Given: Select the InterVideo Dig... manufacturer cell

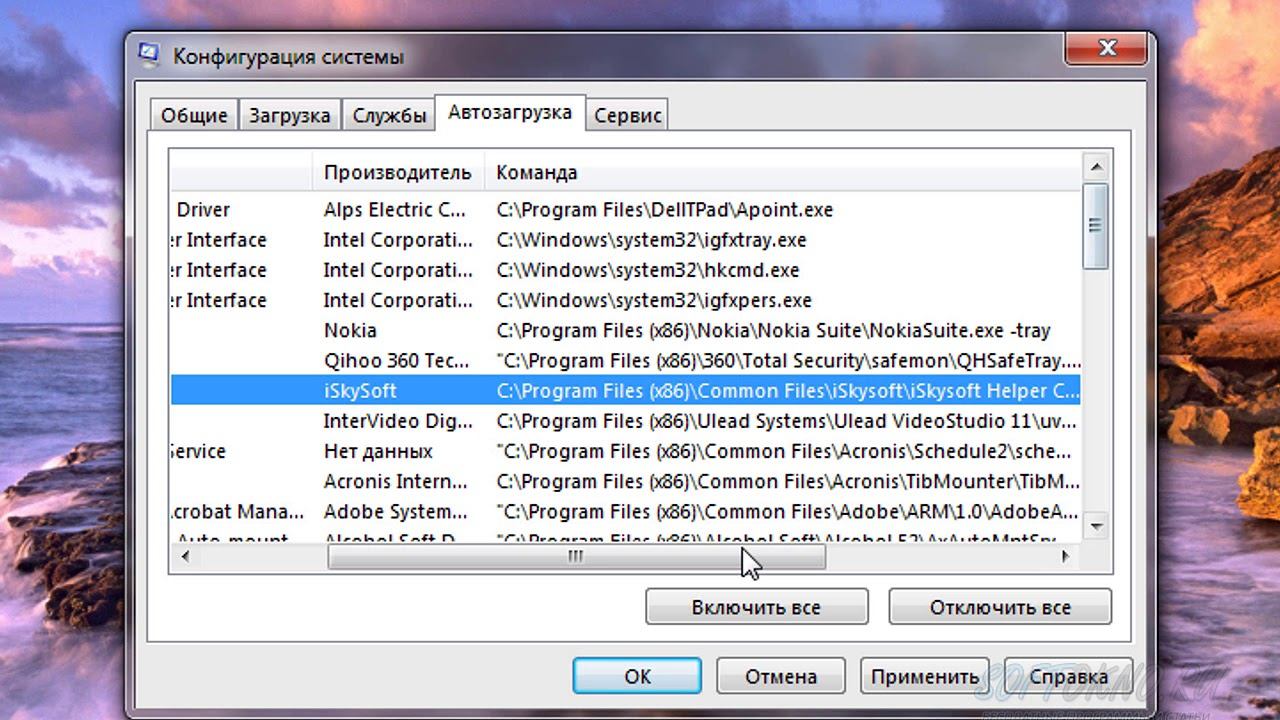Looking at the screenshot, I should pos(397,420).
